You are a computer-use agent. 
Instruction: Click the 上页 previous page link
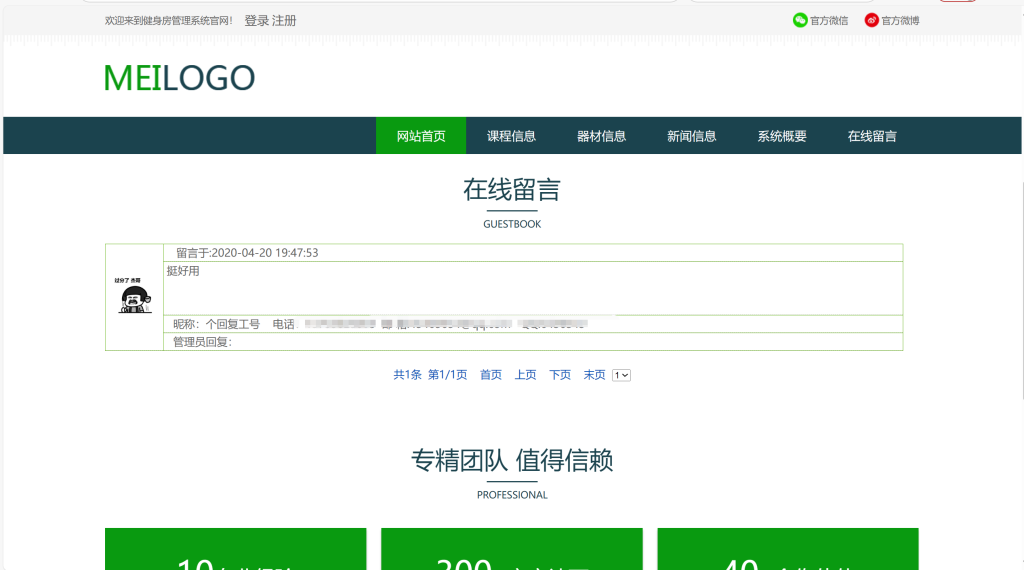[525, 375]
